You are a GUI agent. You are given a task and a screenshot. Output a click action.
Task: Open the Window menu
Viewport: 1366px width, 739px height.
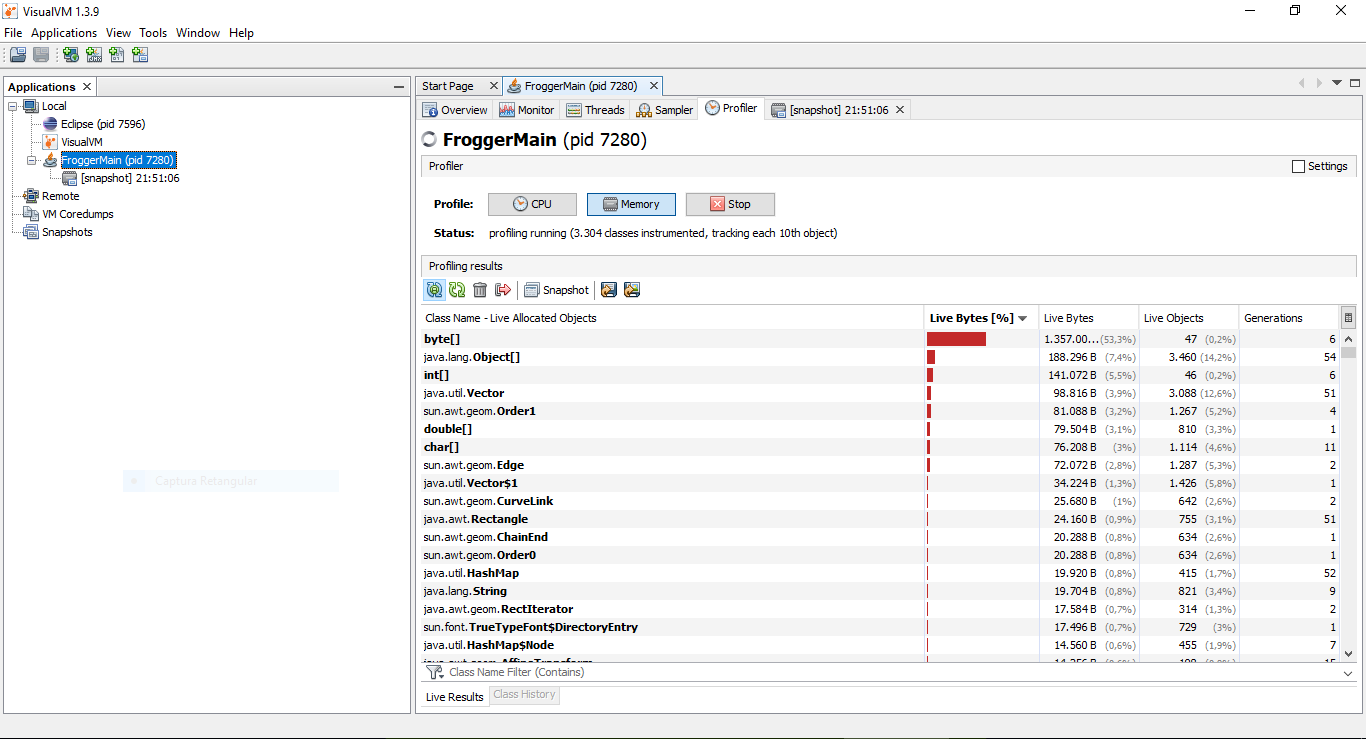point(198,33)
